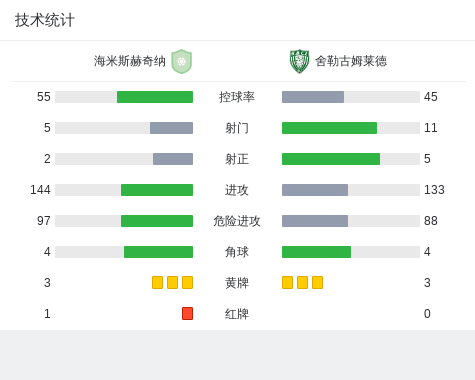The width and height of the screenshot is (475, 380).
Task: Click the away team green shots bar for 射门
Action: [329, 128]
